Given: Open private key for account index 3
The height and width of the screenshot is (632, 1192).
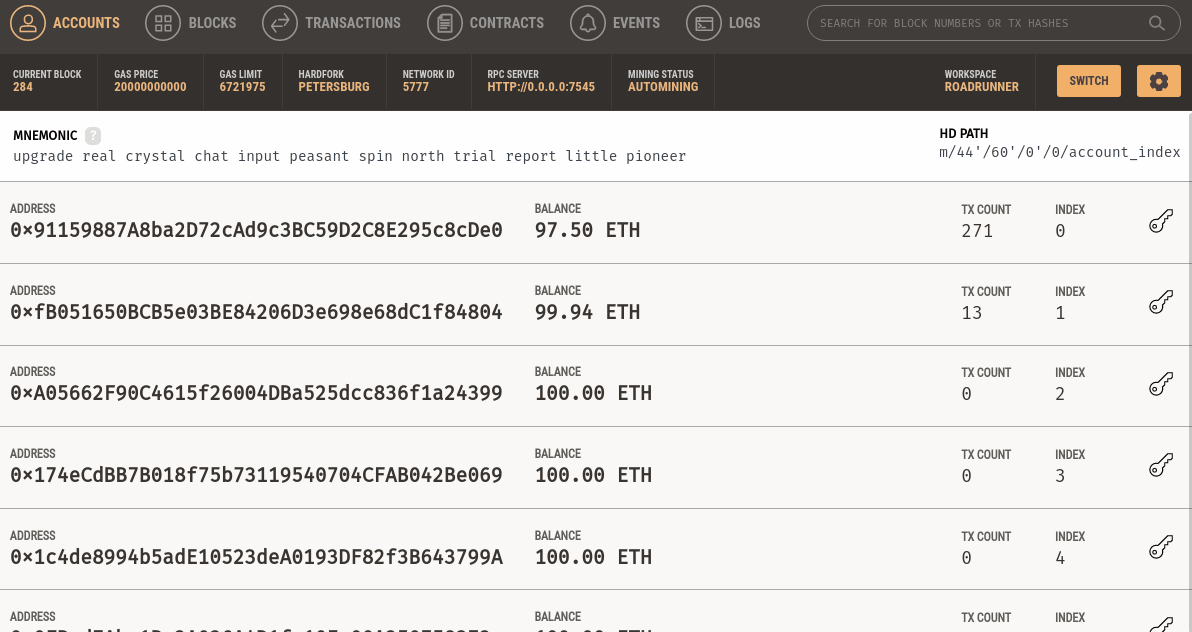Looking at the screenshot, I should (1159, 467).
